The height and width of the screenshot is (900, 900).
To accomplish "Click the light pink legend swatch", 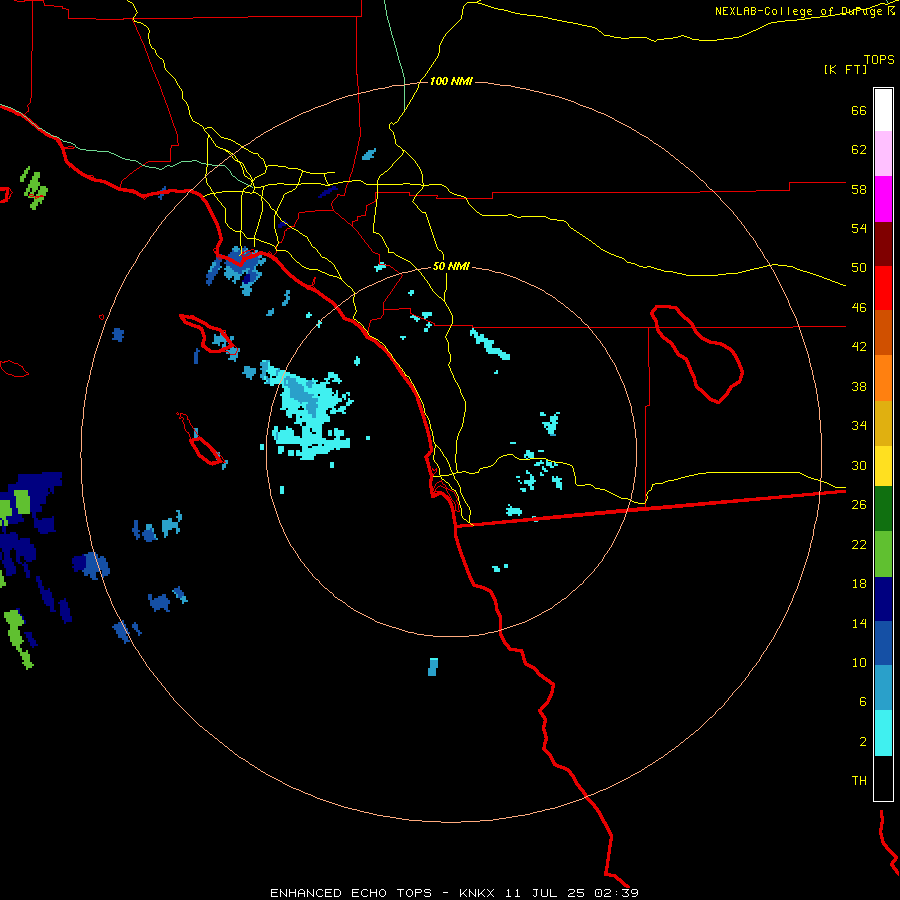I will tap(883, 153).
